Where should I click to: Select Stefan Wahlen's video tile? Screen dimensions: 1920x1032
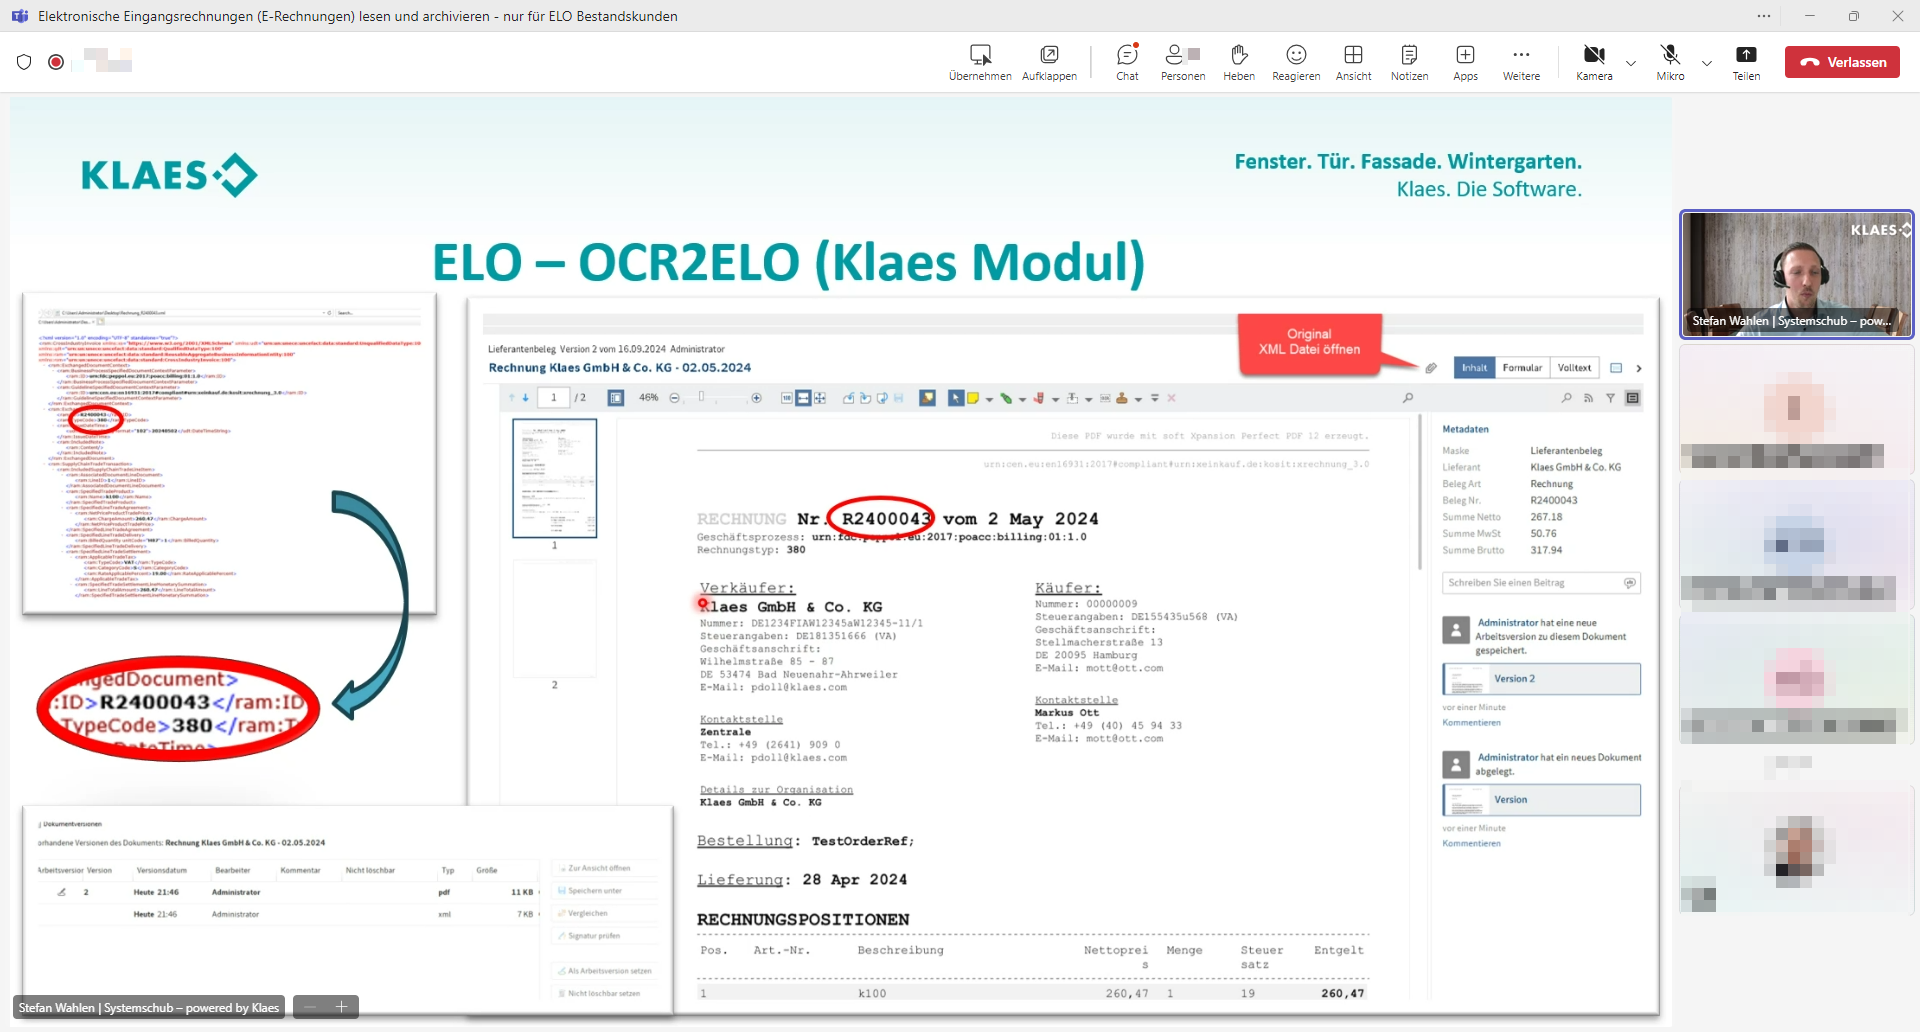click(x=1796, y=274)
